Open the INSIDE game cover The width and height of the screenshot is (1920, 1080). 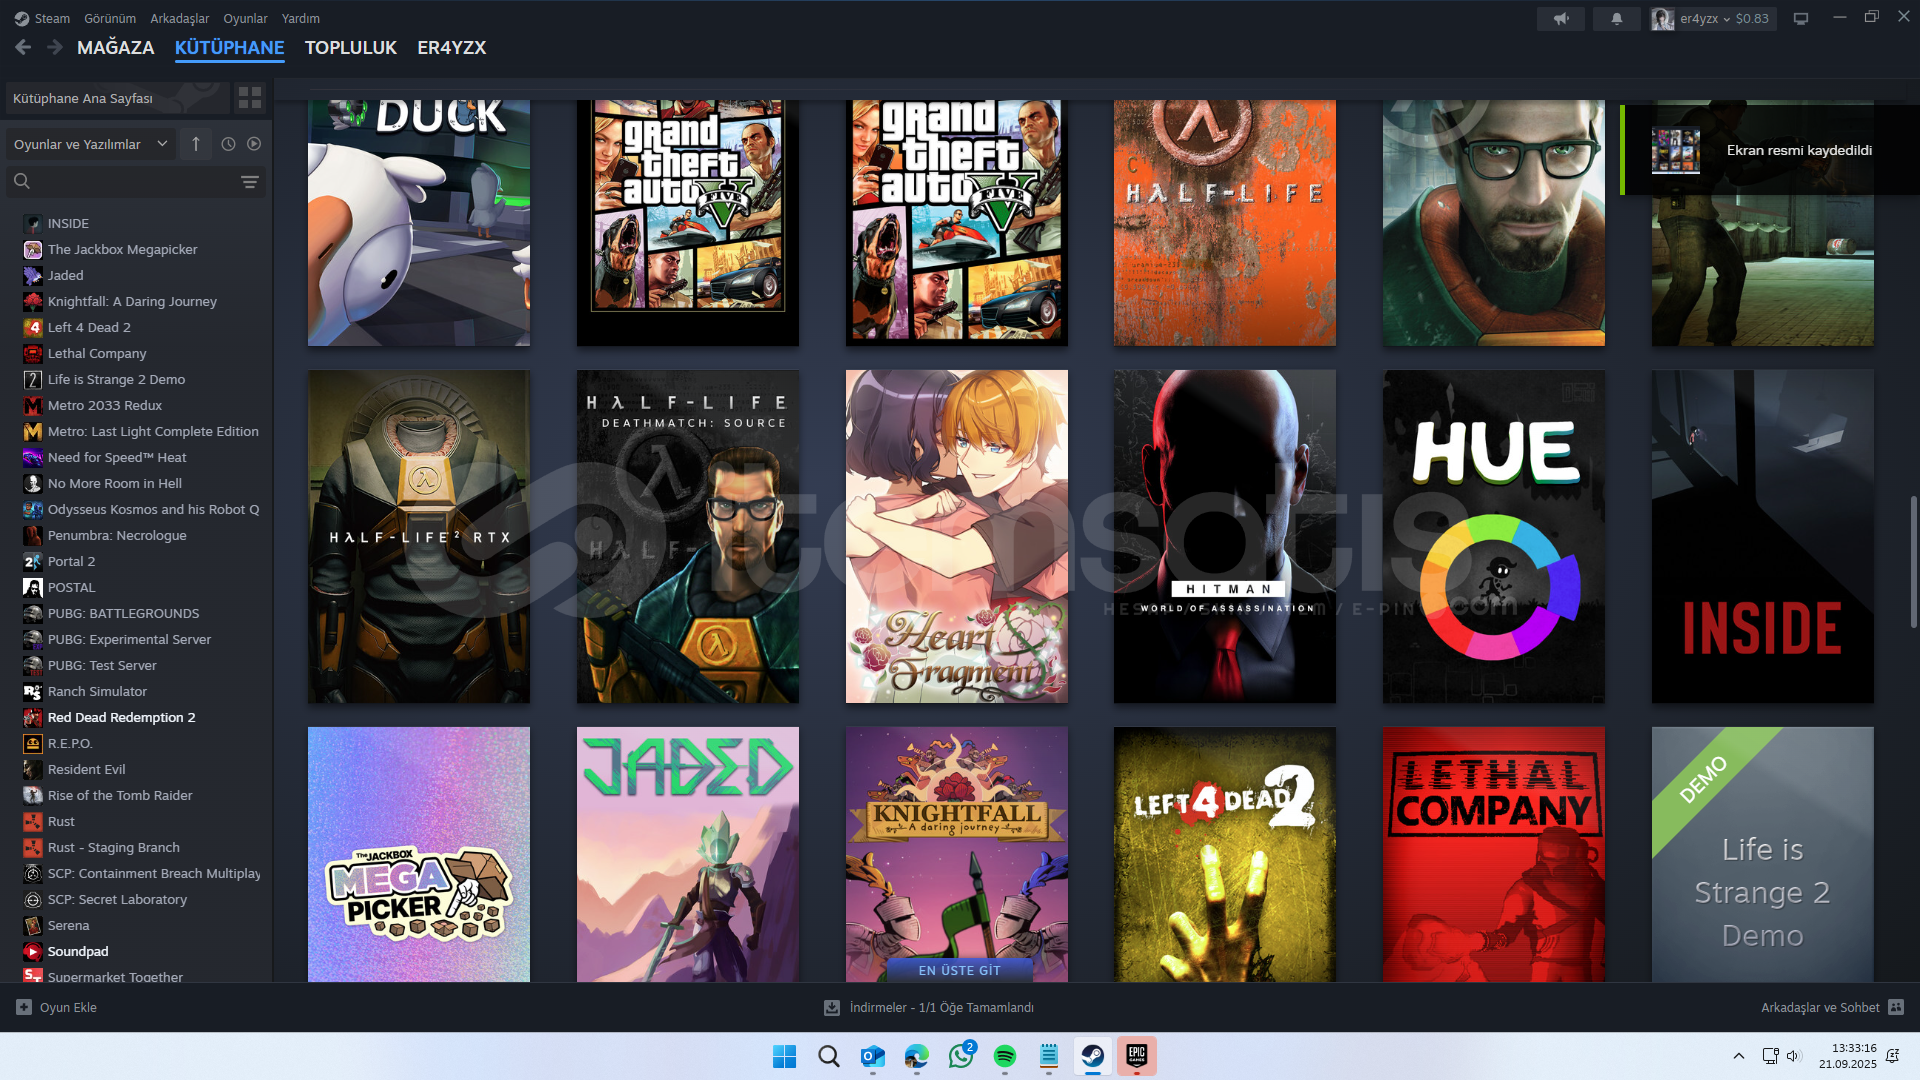pos(1763,537)
